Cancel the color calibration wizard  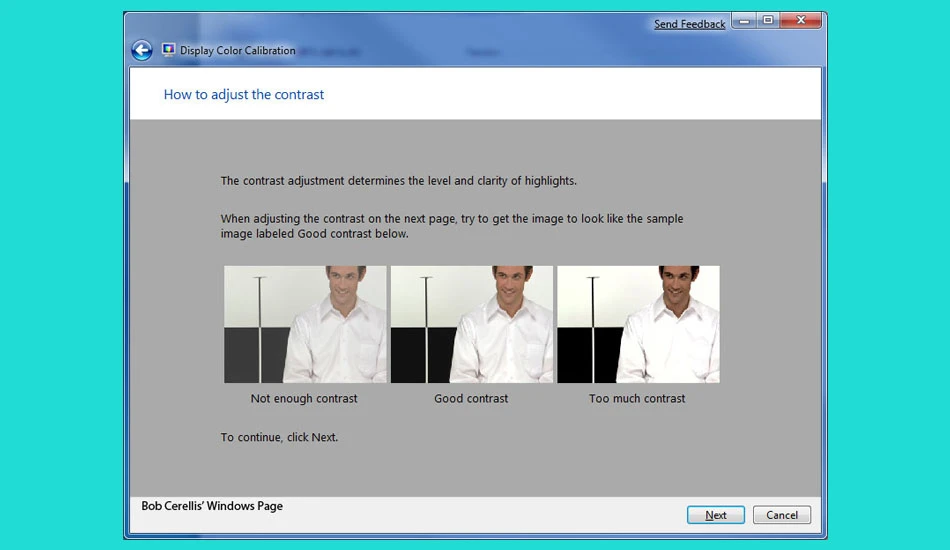[x=782, y=515]
